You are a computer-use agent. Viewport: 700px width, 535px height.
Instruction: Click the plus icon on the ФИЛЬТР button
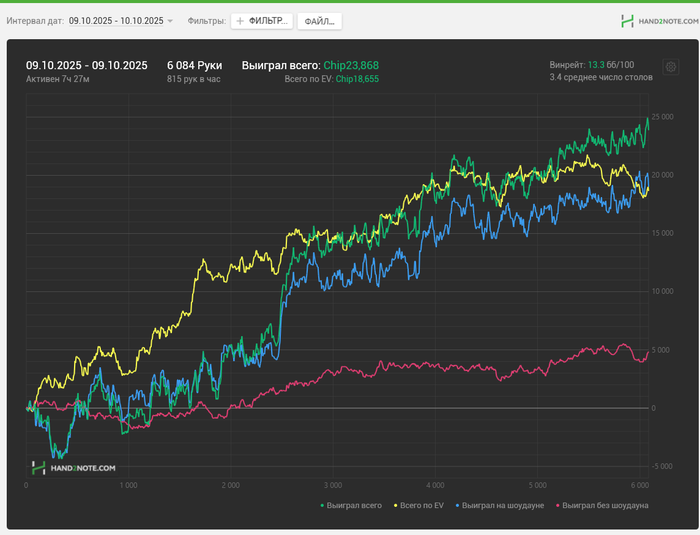tap(240, 21)
